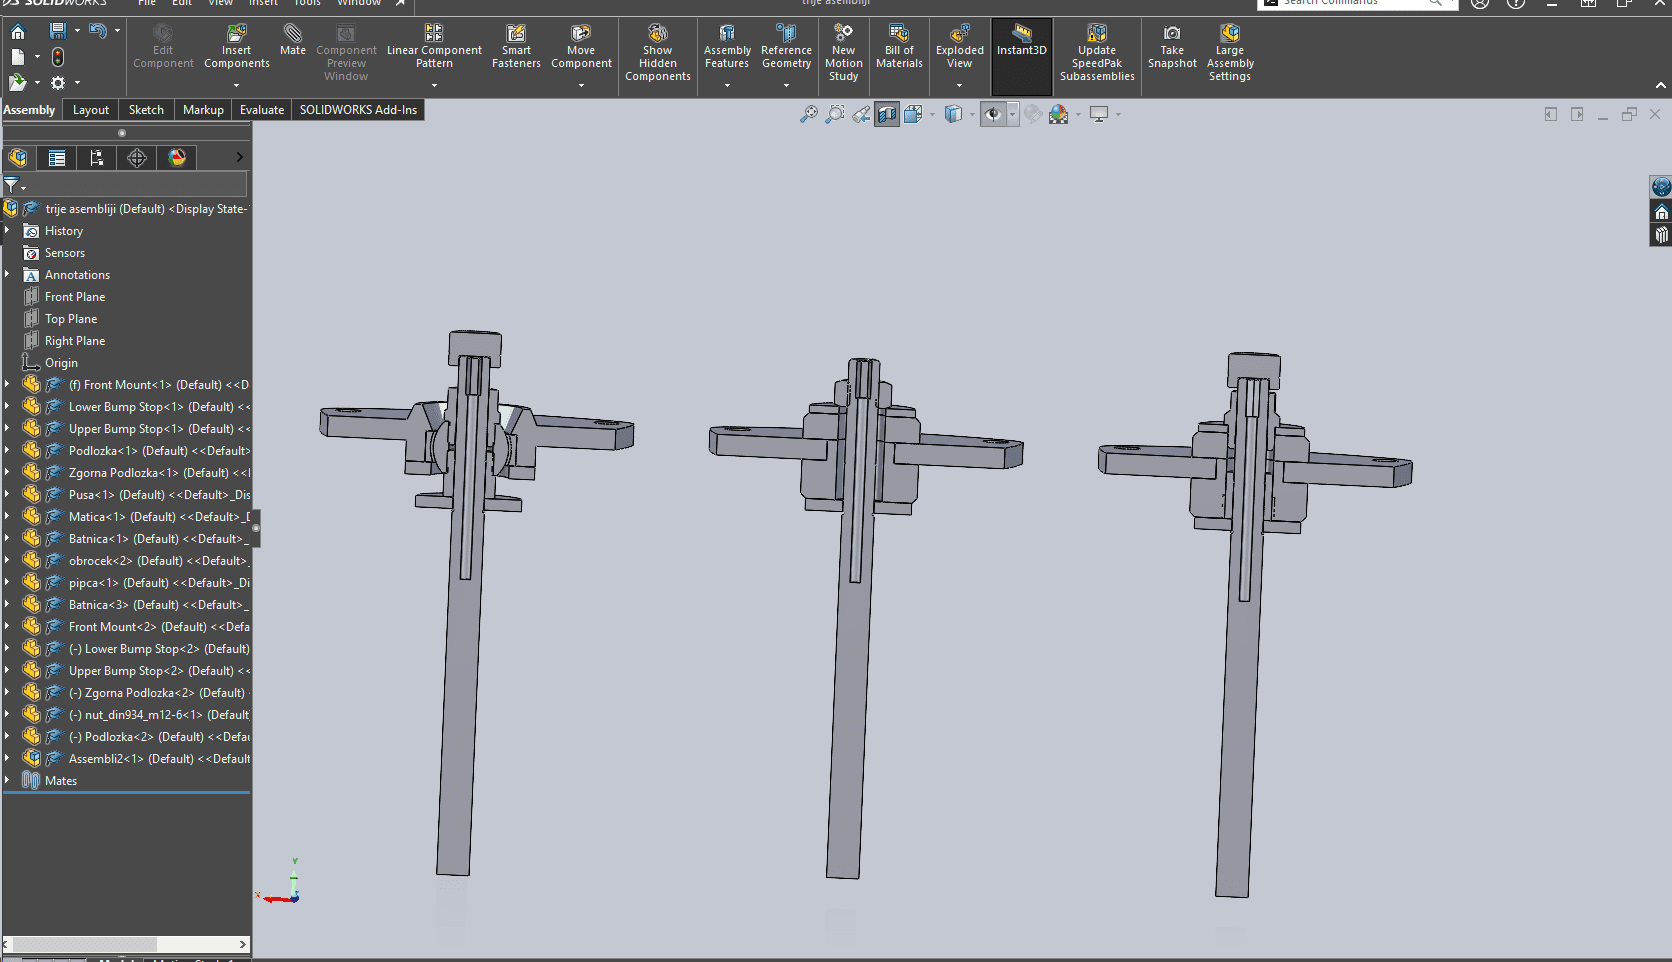The width and height of the screenshot is (1672, 962).
Task: Open PropertyManager tab icon
Action: pos(57,157)
